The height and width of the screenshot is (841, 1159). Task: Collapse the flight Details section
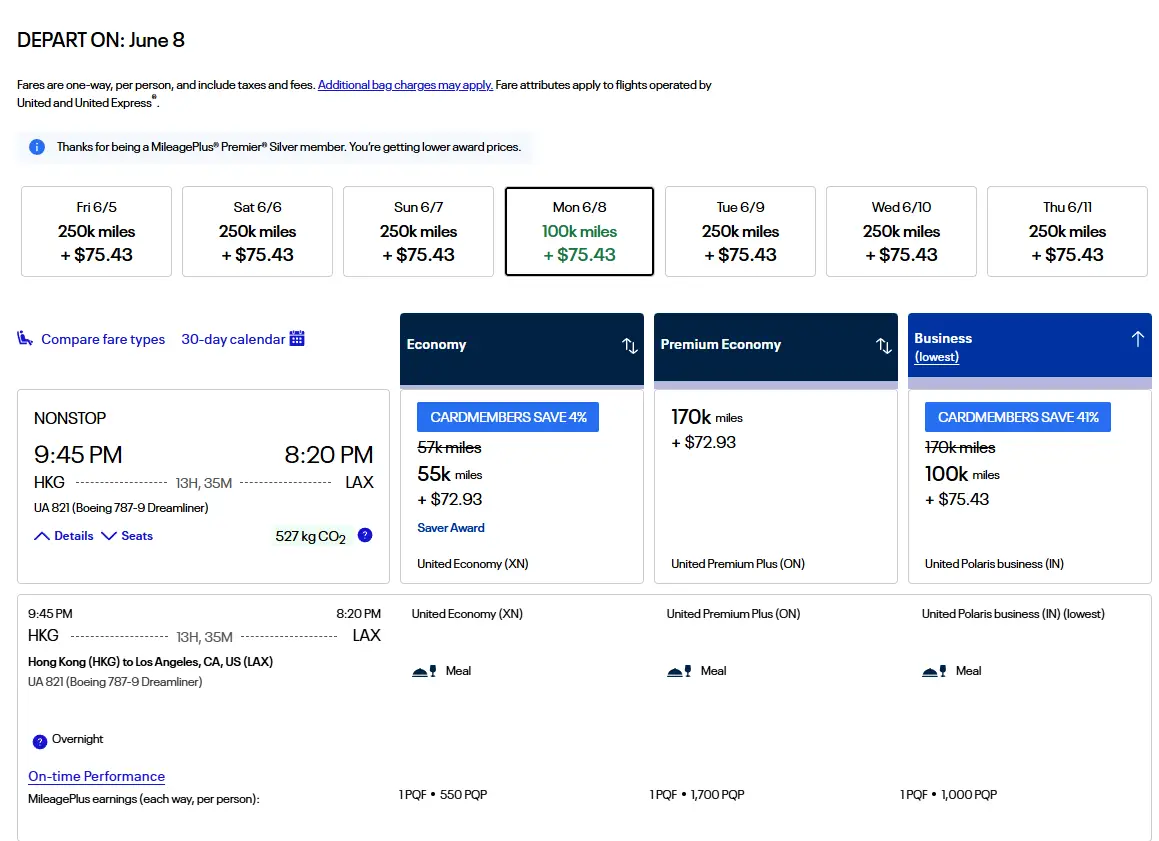[64, 536]
